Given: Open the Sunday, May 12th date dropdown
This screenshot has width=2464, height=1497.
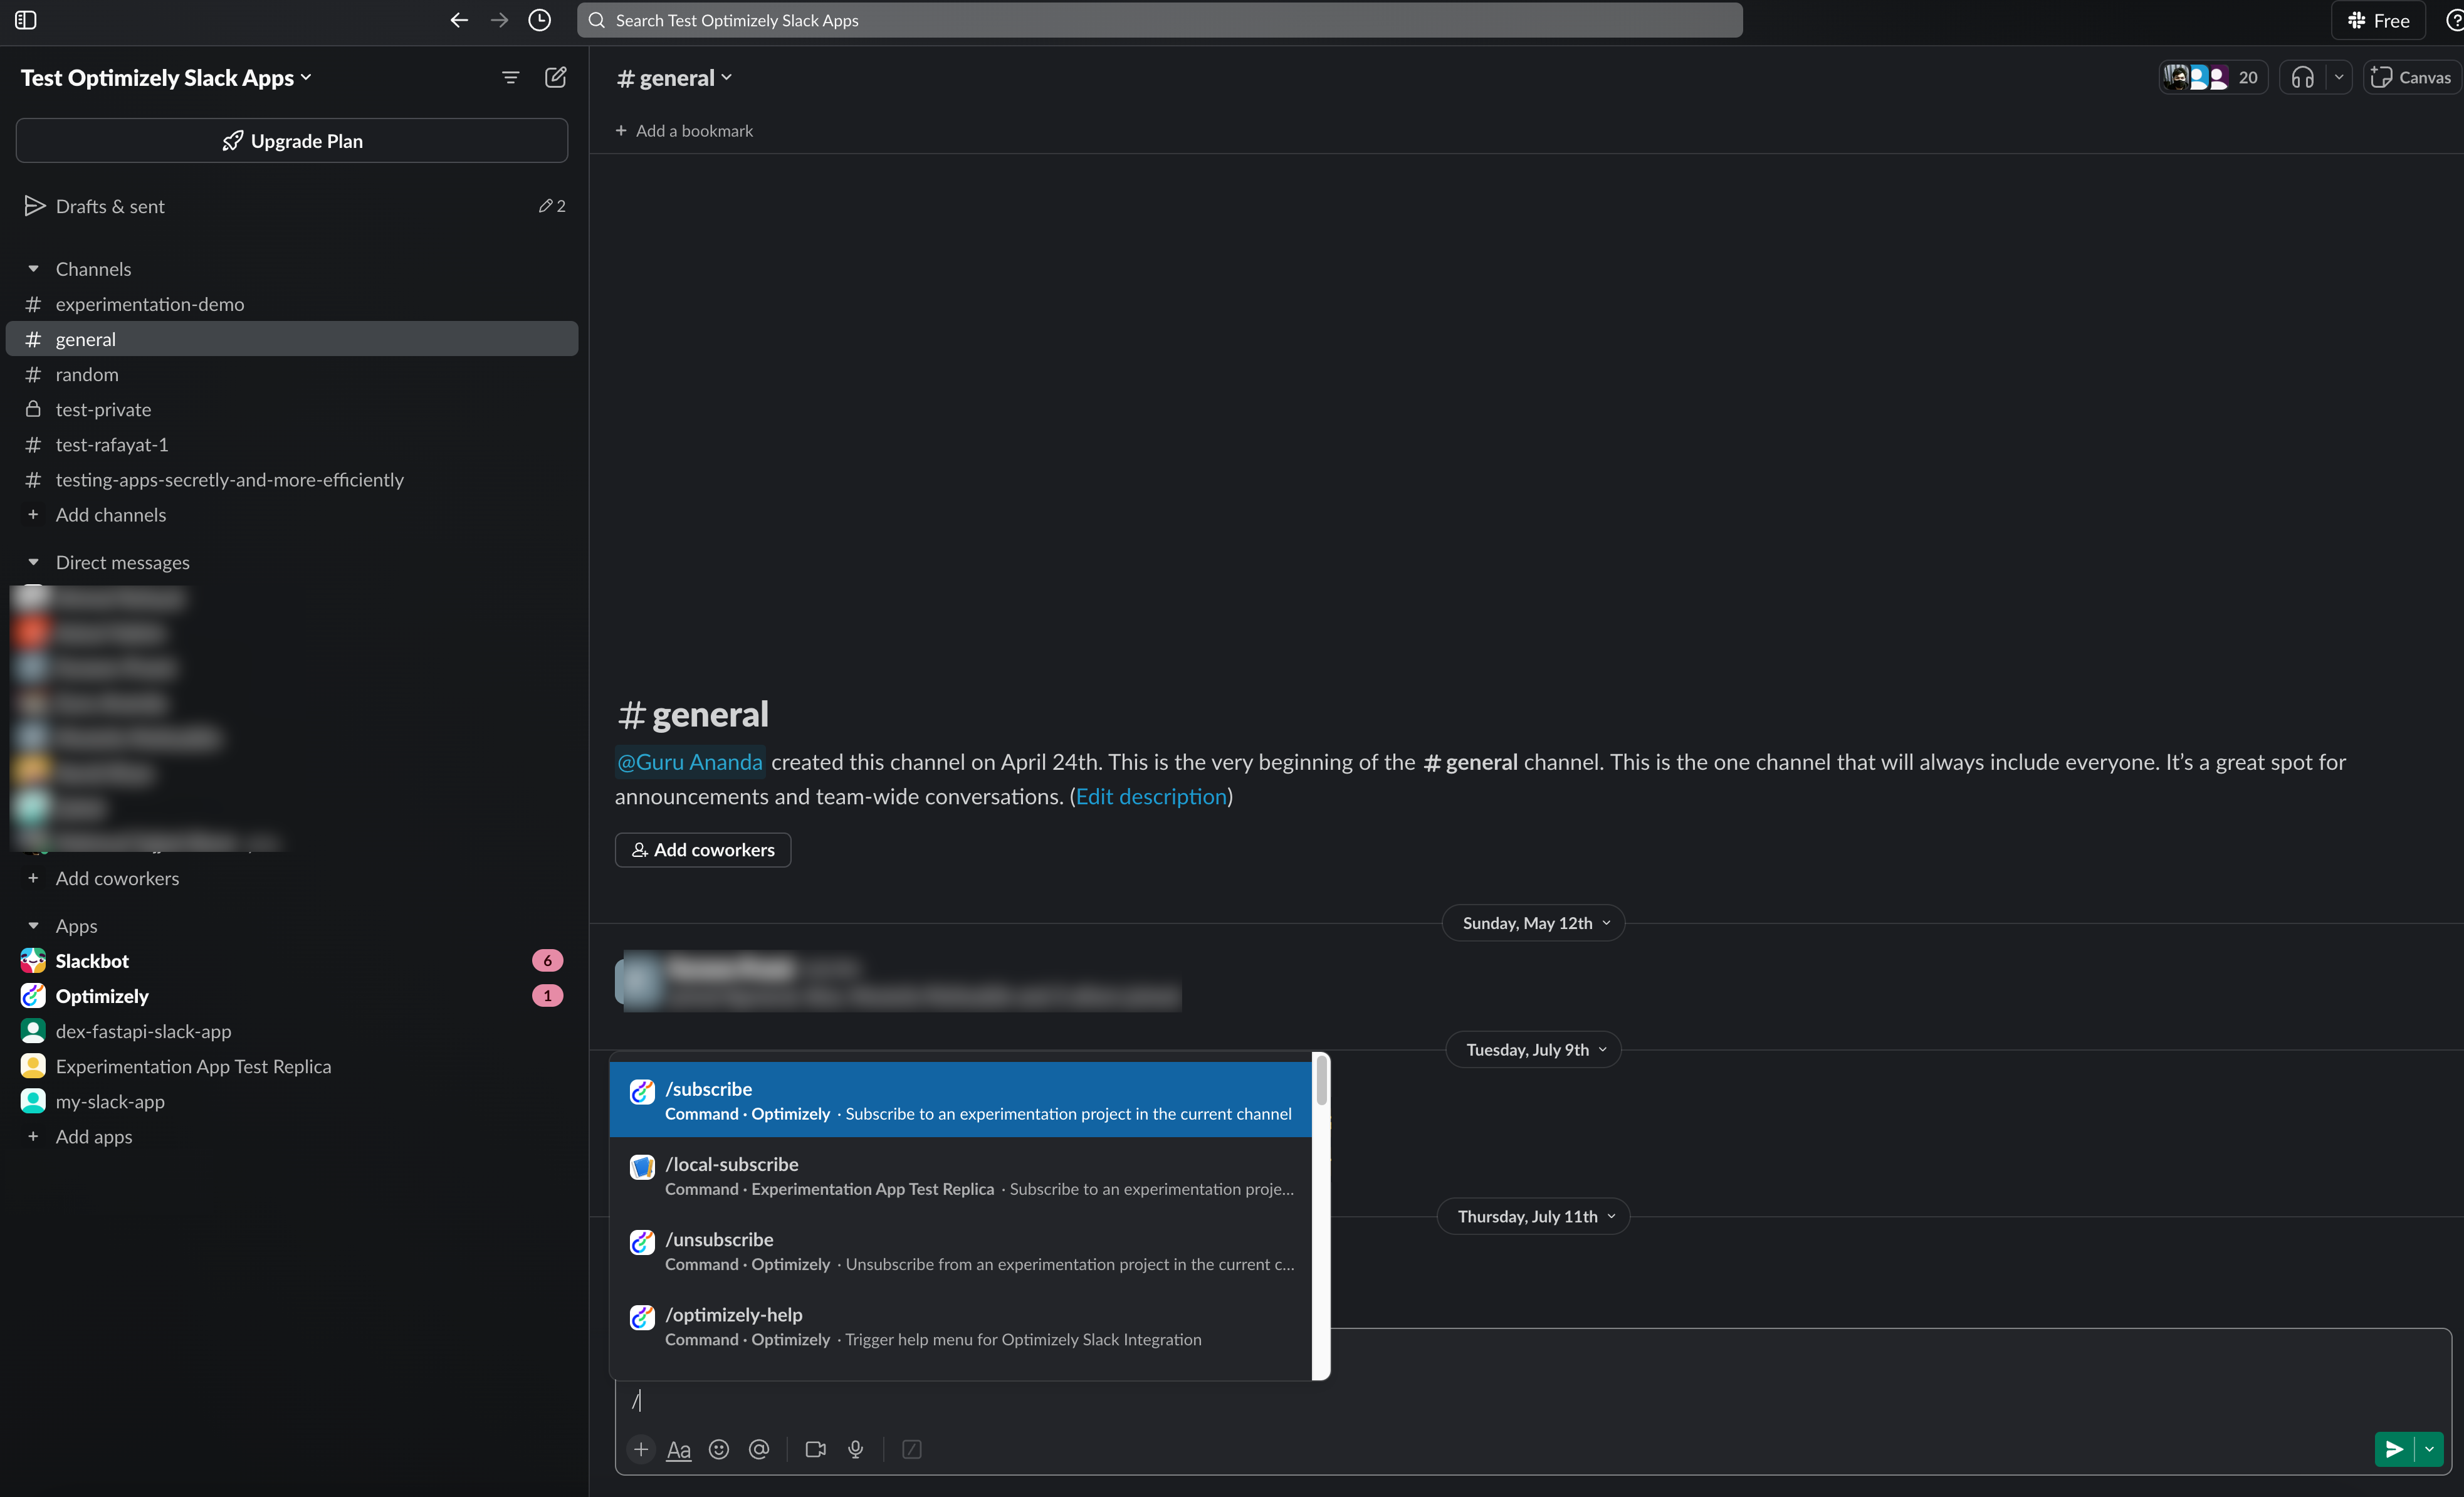Looking at the screenshot, I should pos(1533,923).
